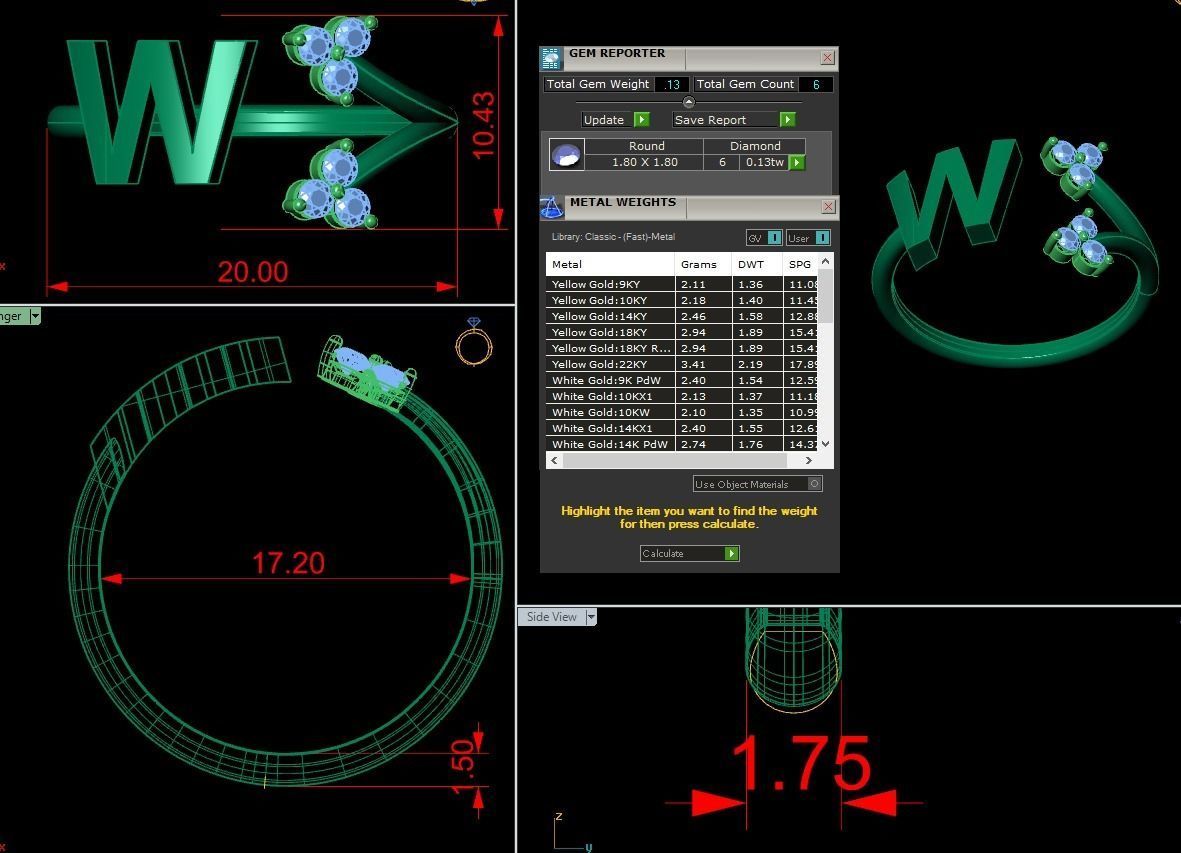Image resolution: width=1181 pixels, height=853 pixels.
Task: Select the Yellow Gold:14KY row
Action: coord(609,316)
